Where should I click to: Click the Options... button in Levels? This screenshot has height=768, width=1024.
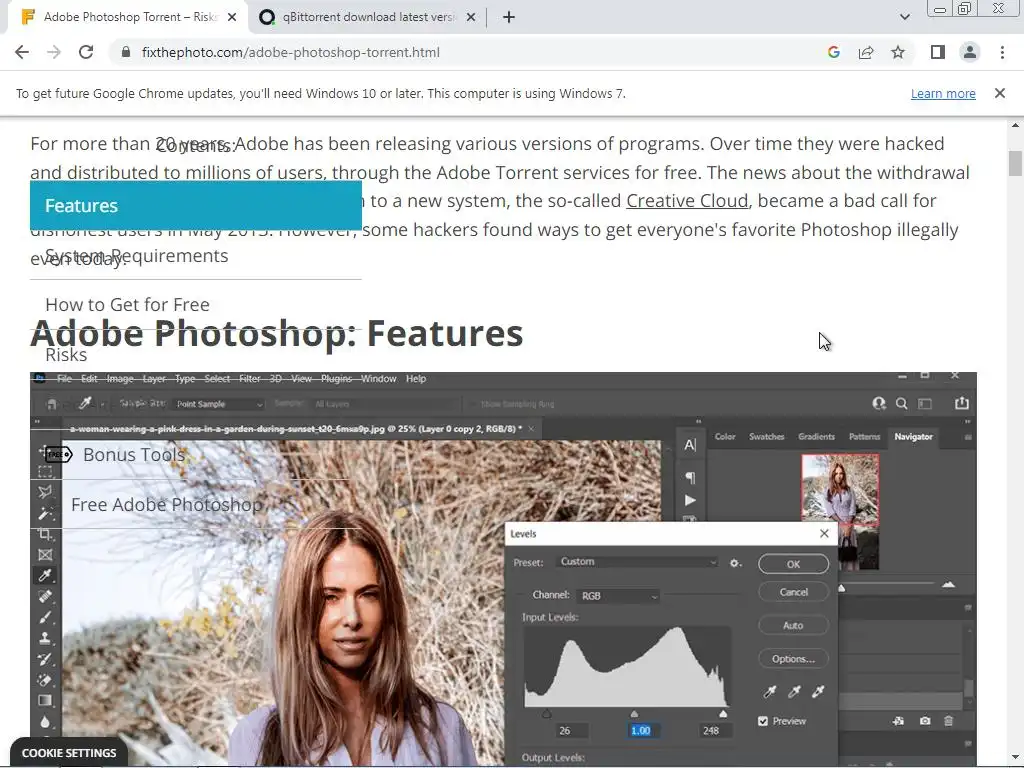tap(793, 659)
